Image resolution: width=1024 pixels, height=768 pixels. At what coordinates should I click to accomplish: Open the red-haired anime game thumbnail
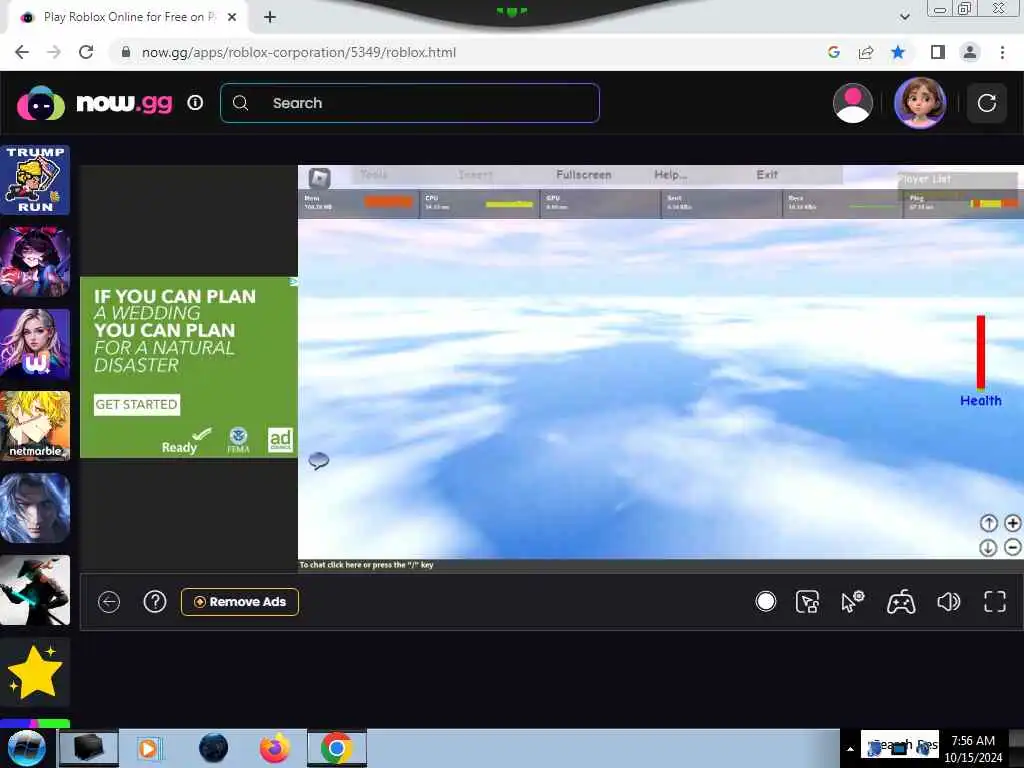point(35,262)
